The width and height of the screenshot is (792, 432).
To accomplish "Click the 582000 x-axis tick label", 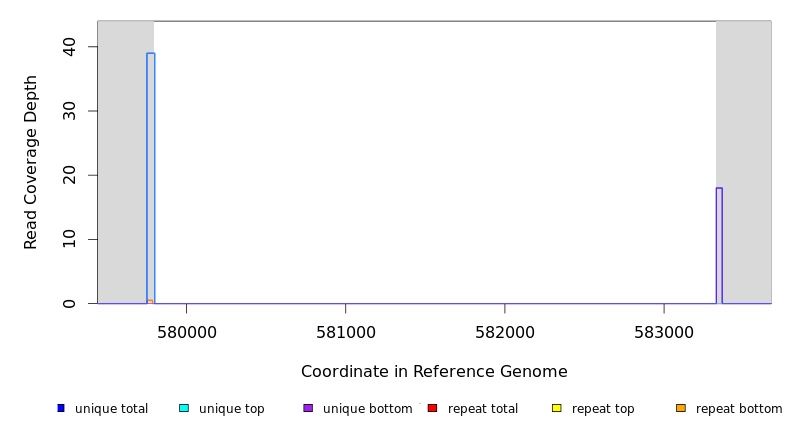I will (x=504, y=332).
